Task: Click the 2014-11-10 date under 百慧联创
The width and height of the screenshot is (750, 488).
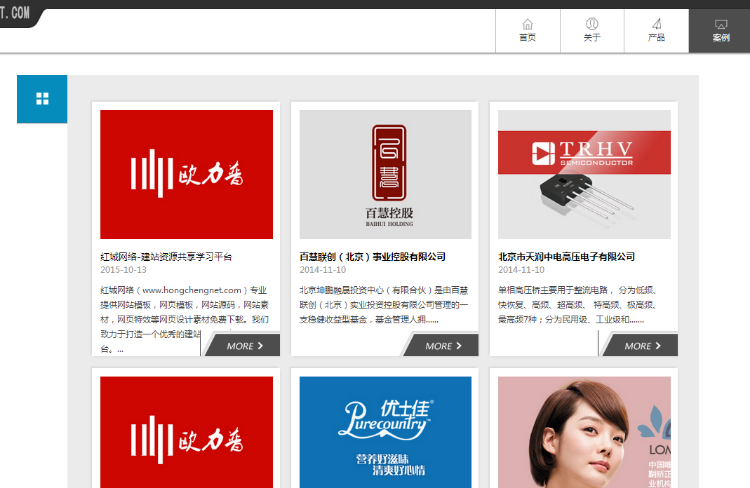Action: pyautogui.click(x=323, y=270)
